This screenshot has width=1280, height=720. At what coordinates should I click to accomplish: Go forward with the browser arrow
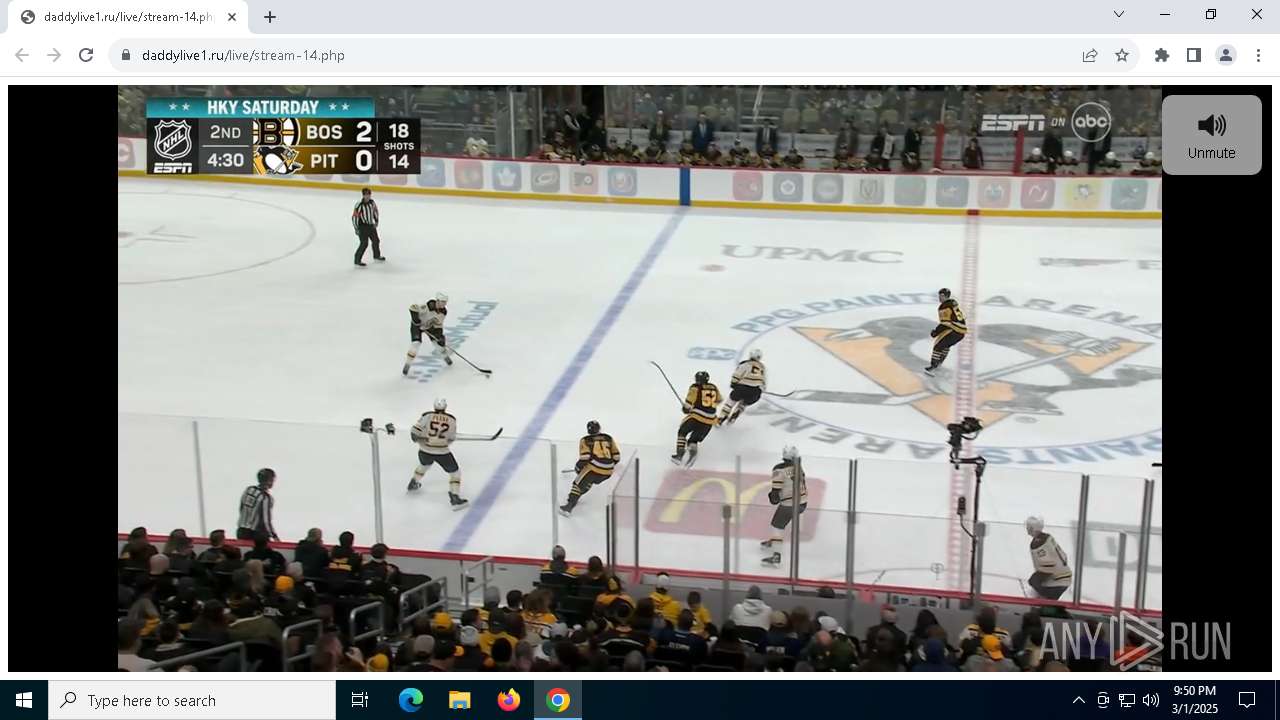coord(54,55)
